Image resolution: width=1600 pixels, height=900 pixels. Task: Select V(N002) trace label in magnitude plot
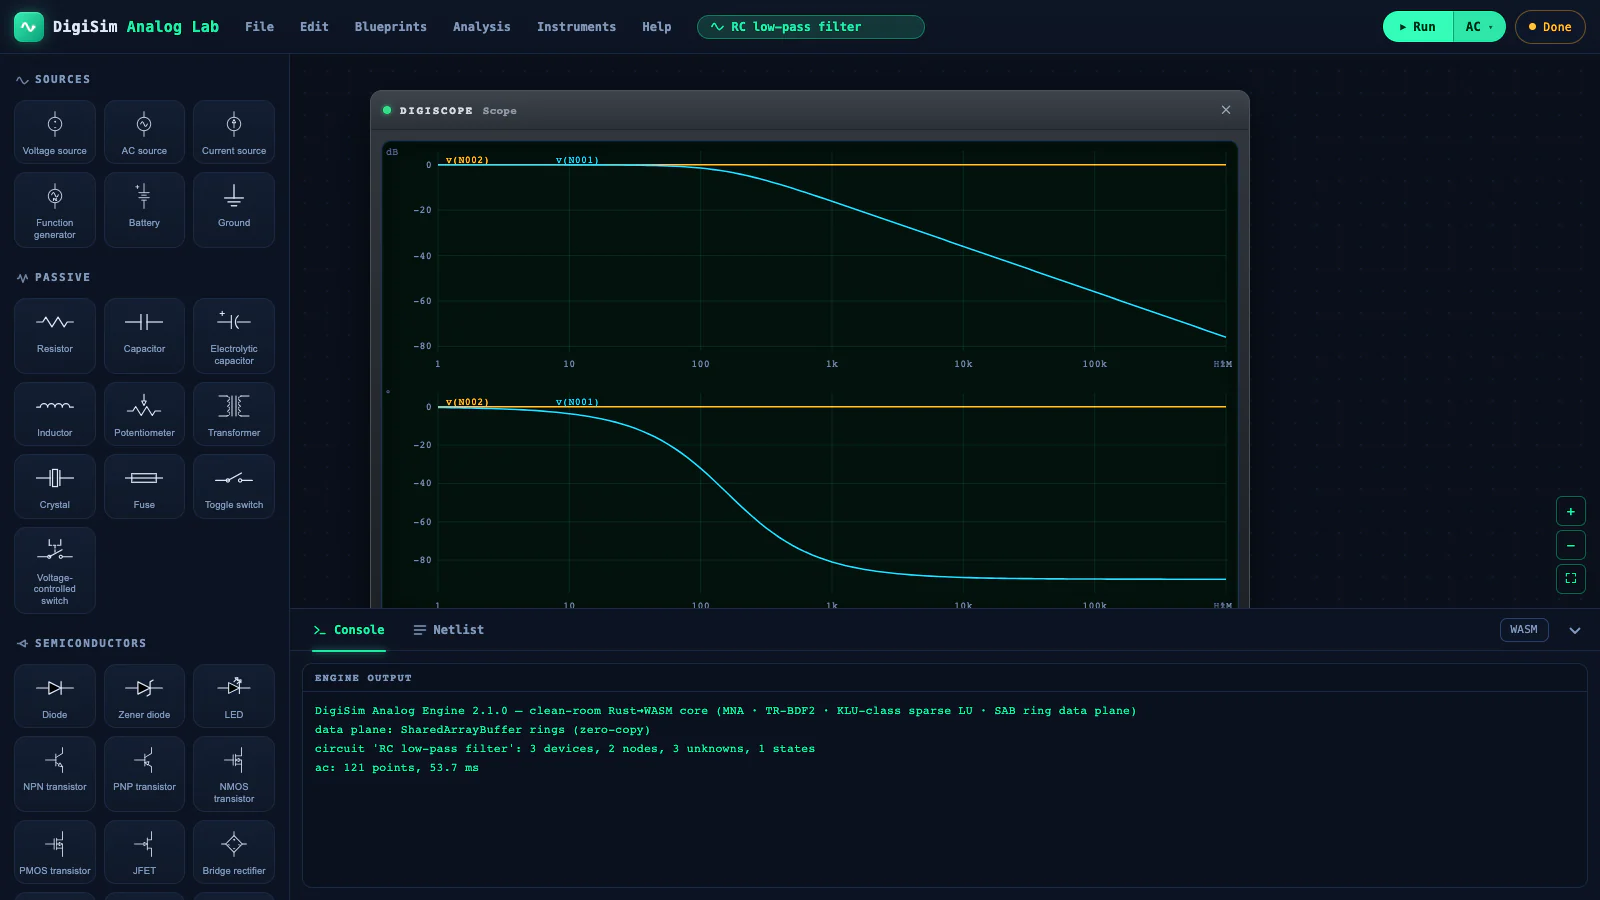[467, 160]
